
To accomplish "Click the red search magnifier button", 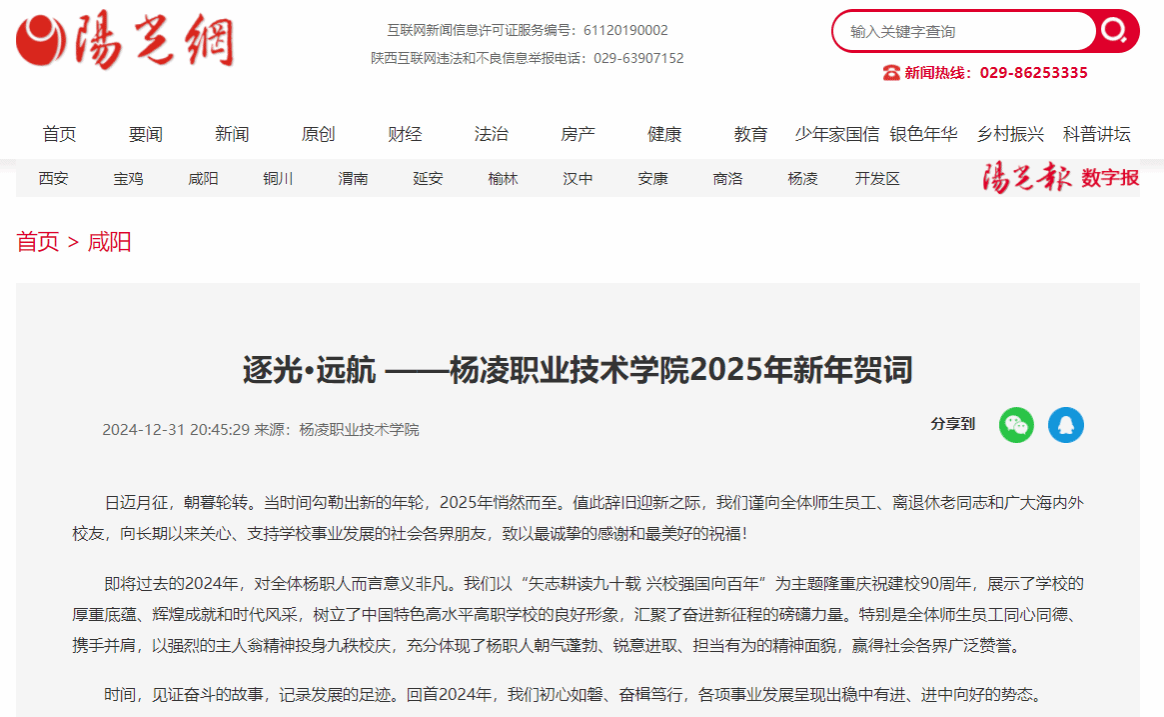I will (1115, 31).
